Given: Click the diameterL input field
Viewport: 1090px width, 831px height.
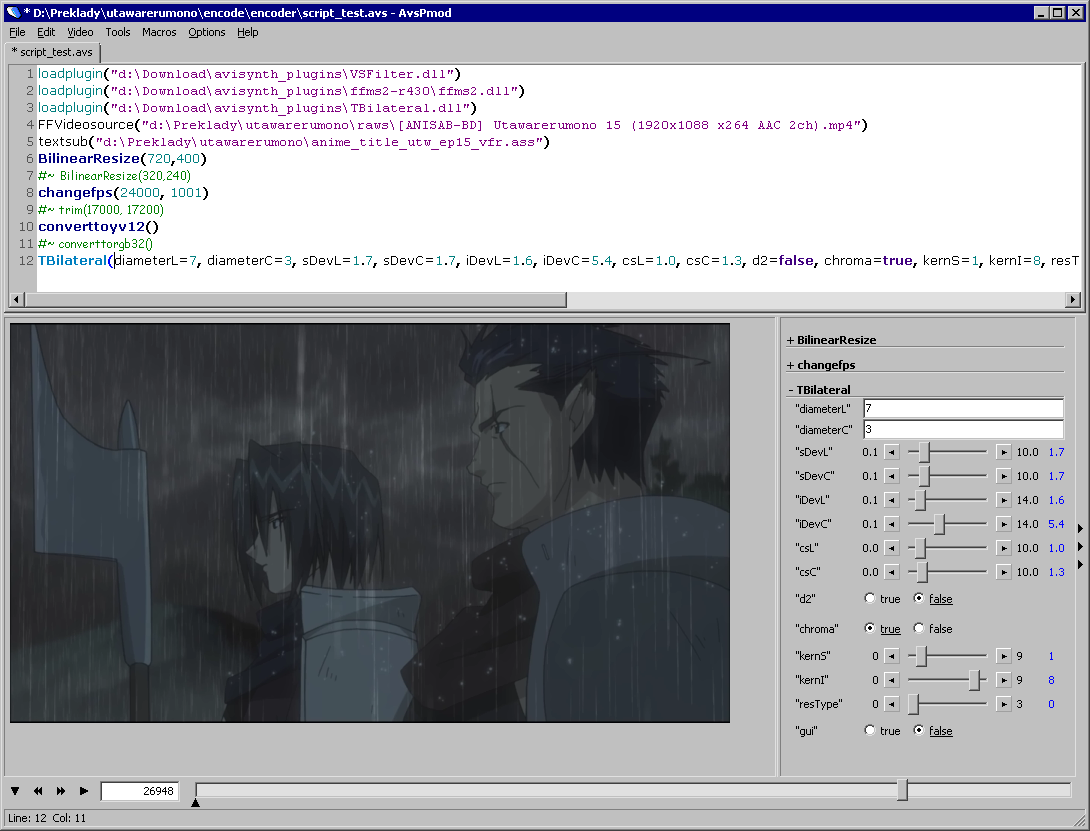Looking at the screenshot, I should pyautogui.click(x=963, y=409).
